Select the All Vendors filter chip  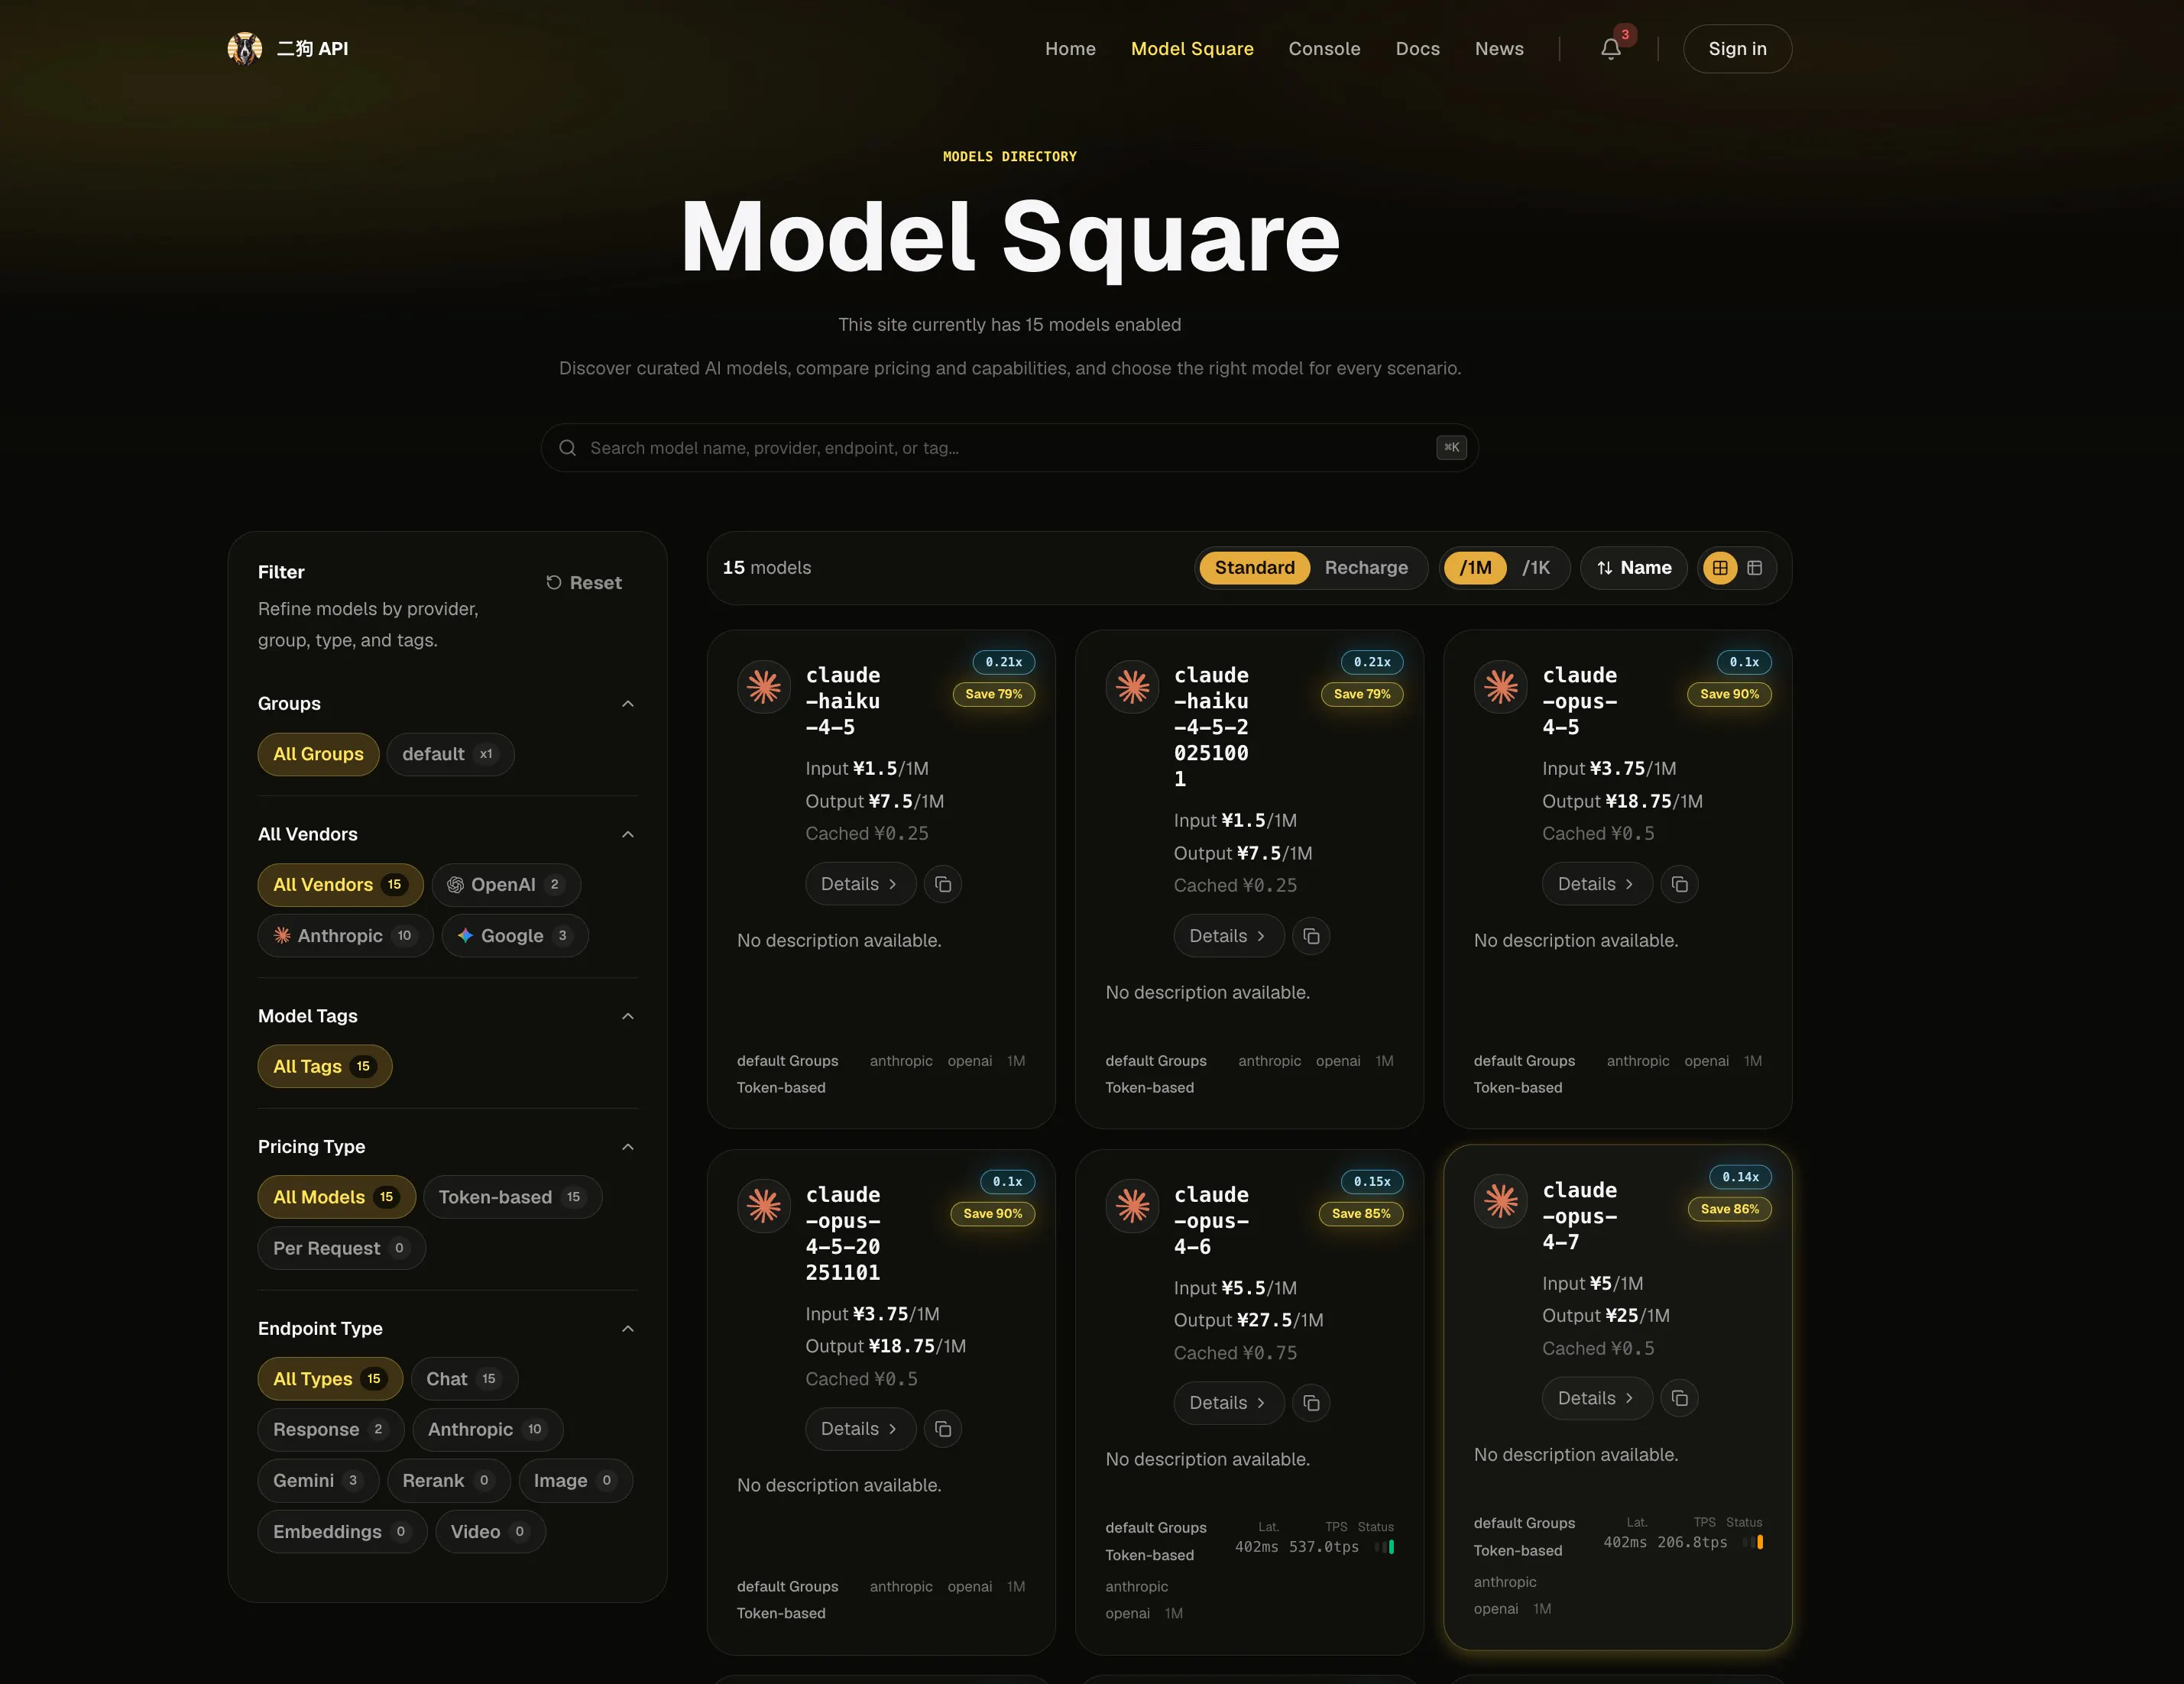pyautogui.click(x=340, y=885)
